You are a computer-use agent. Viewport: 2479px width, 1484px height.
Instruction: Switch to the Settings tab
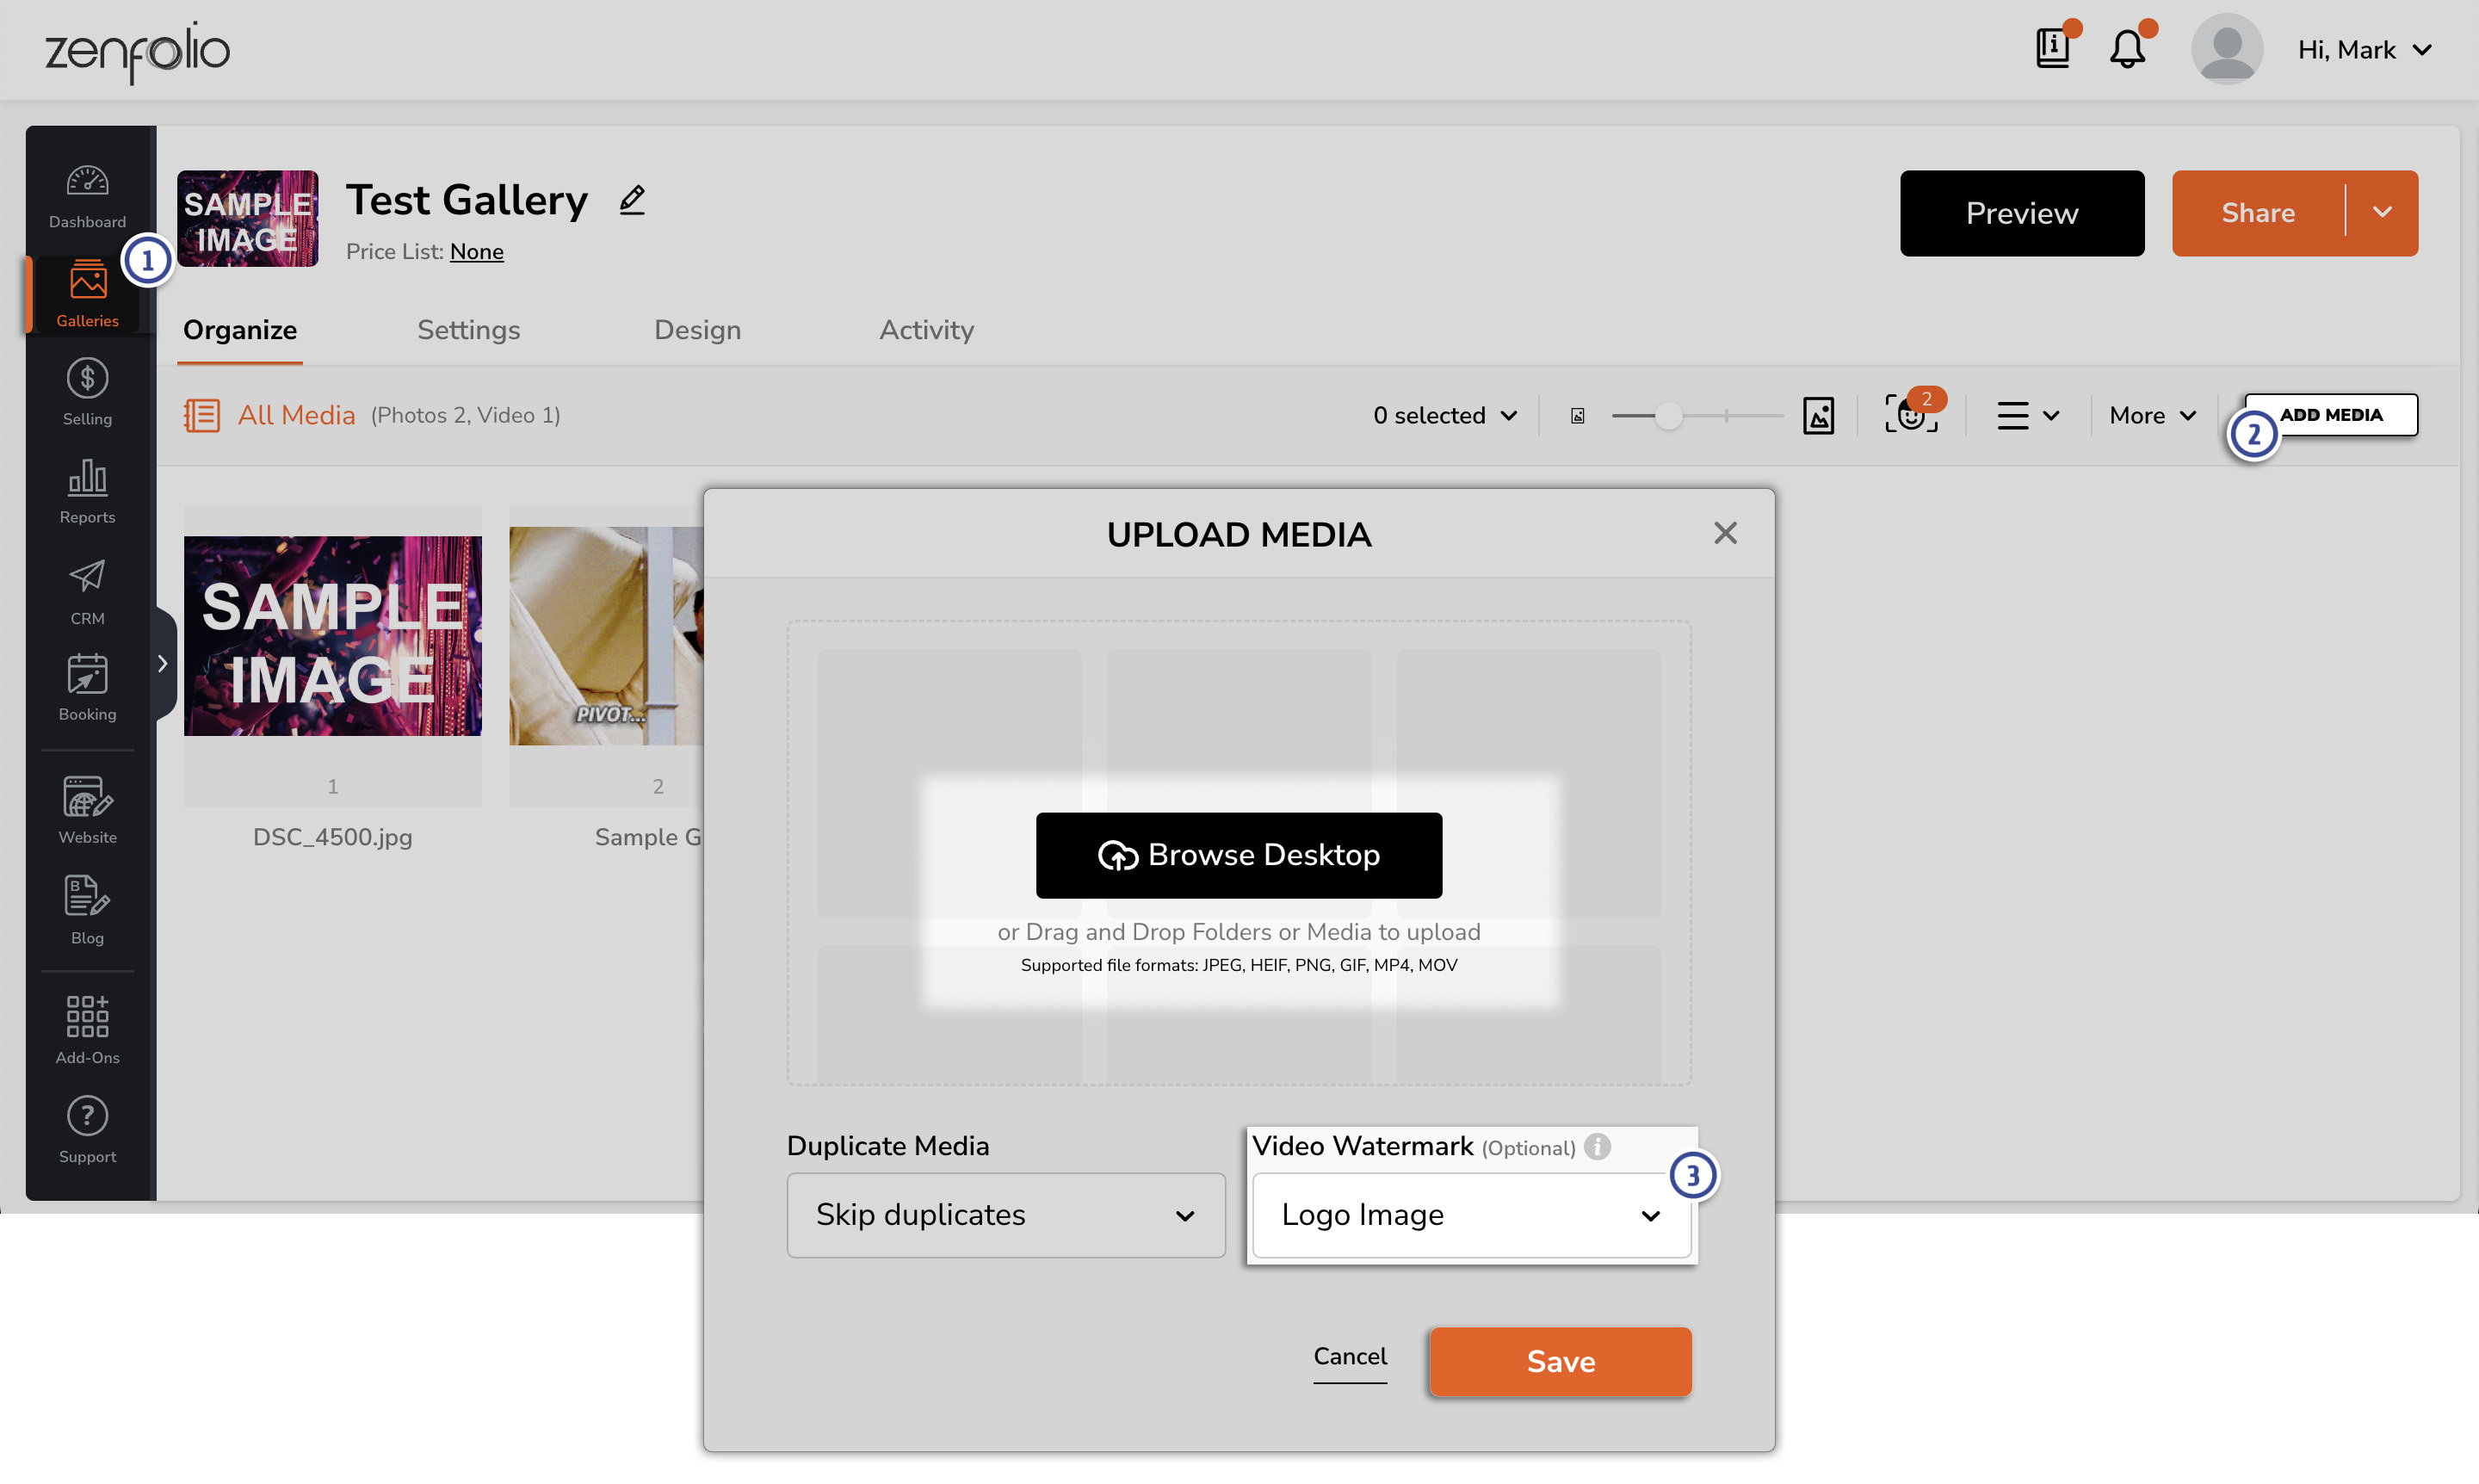(x=468, y=330)
